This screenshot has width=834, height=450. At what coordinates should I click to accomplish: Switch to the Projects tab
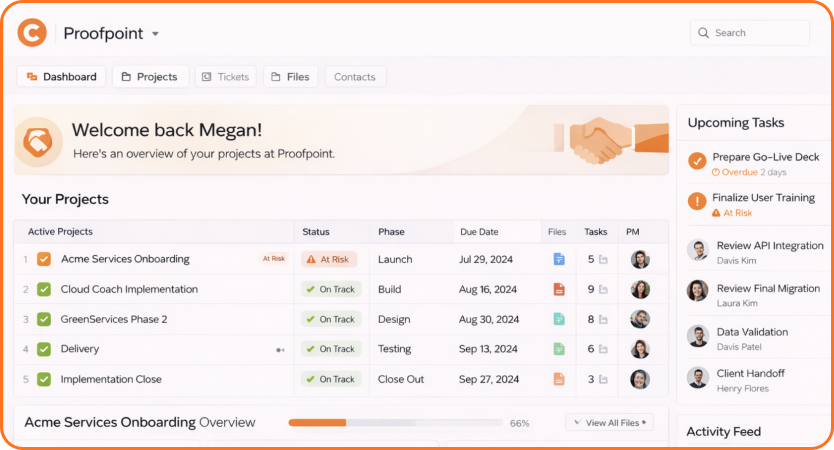pos(150,77)
